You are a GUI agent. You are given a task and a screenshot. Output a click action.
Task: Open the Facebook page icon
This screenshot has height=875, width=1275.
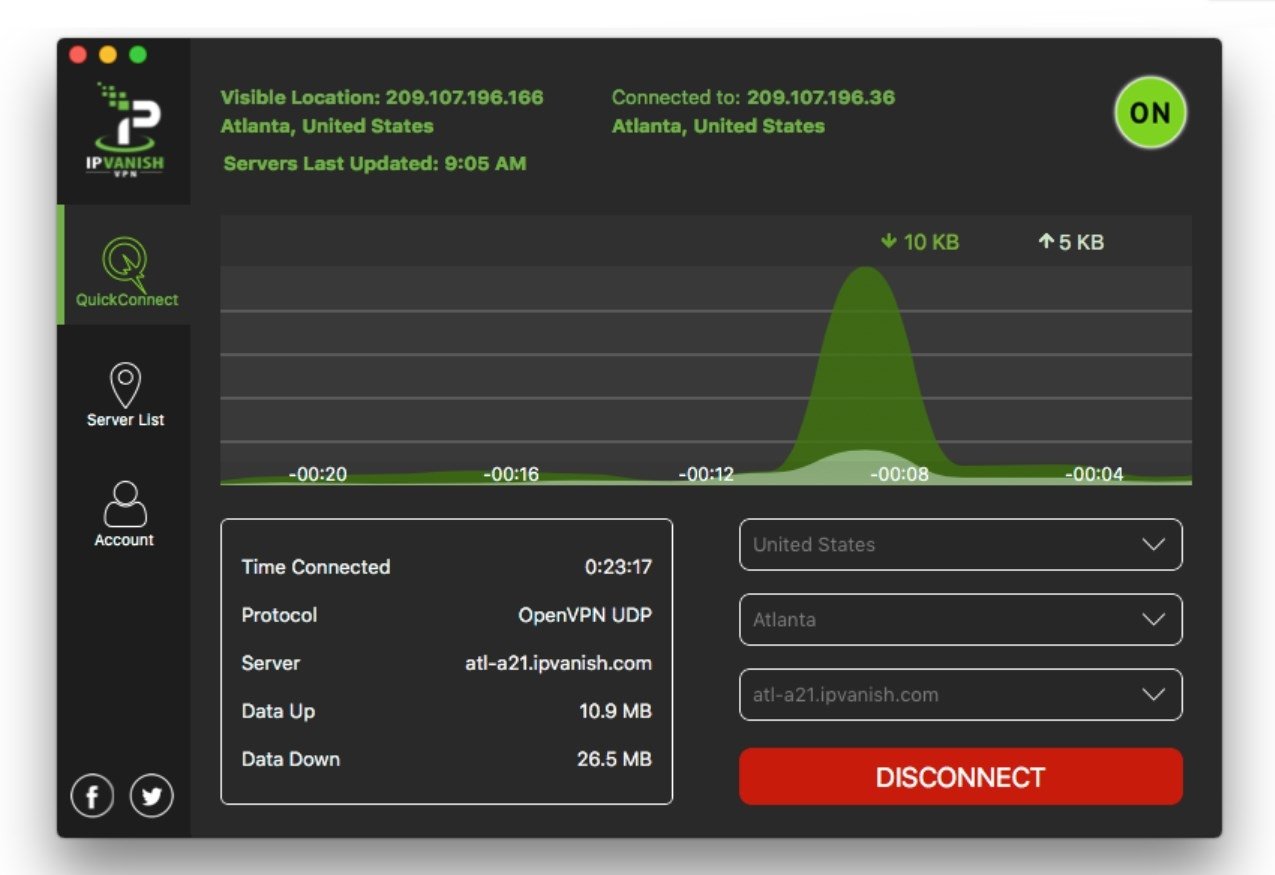click(92, 797)
